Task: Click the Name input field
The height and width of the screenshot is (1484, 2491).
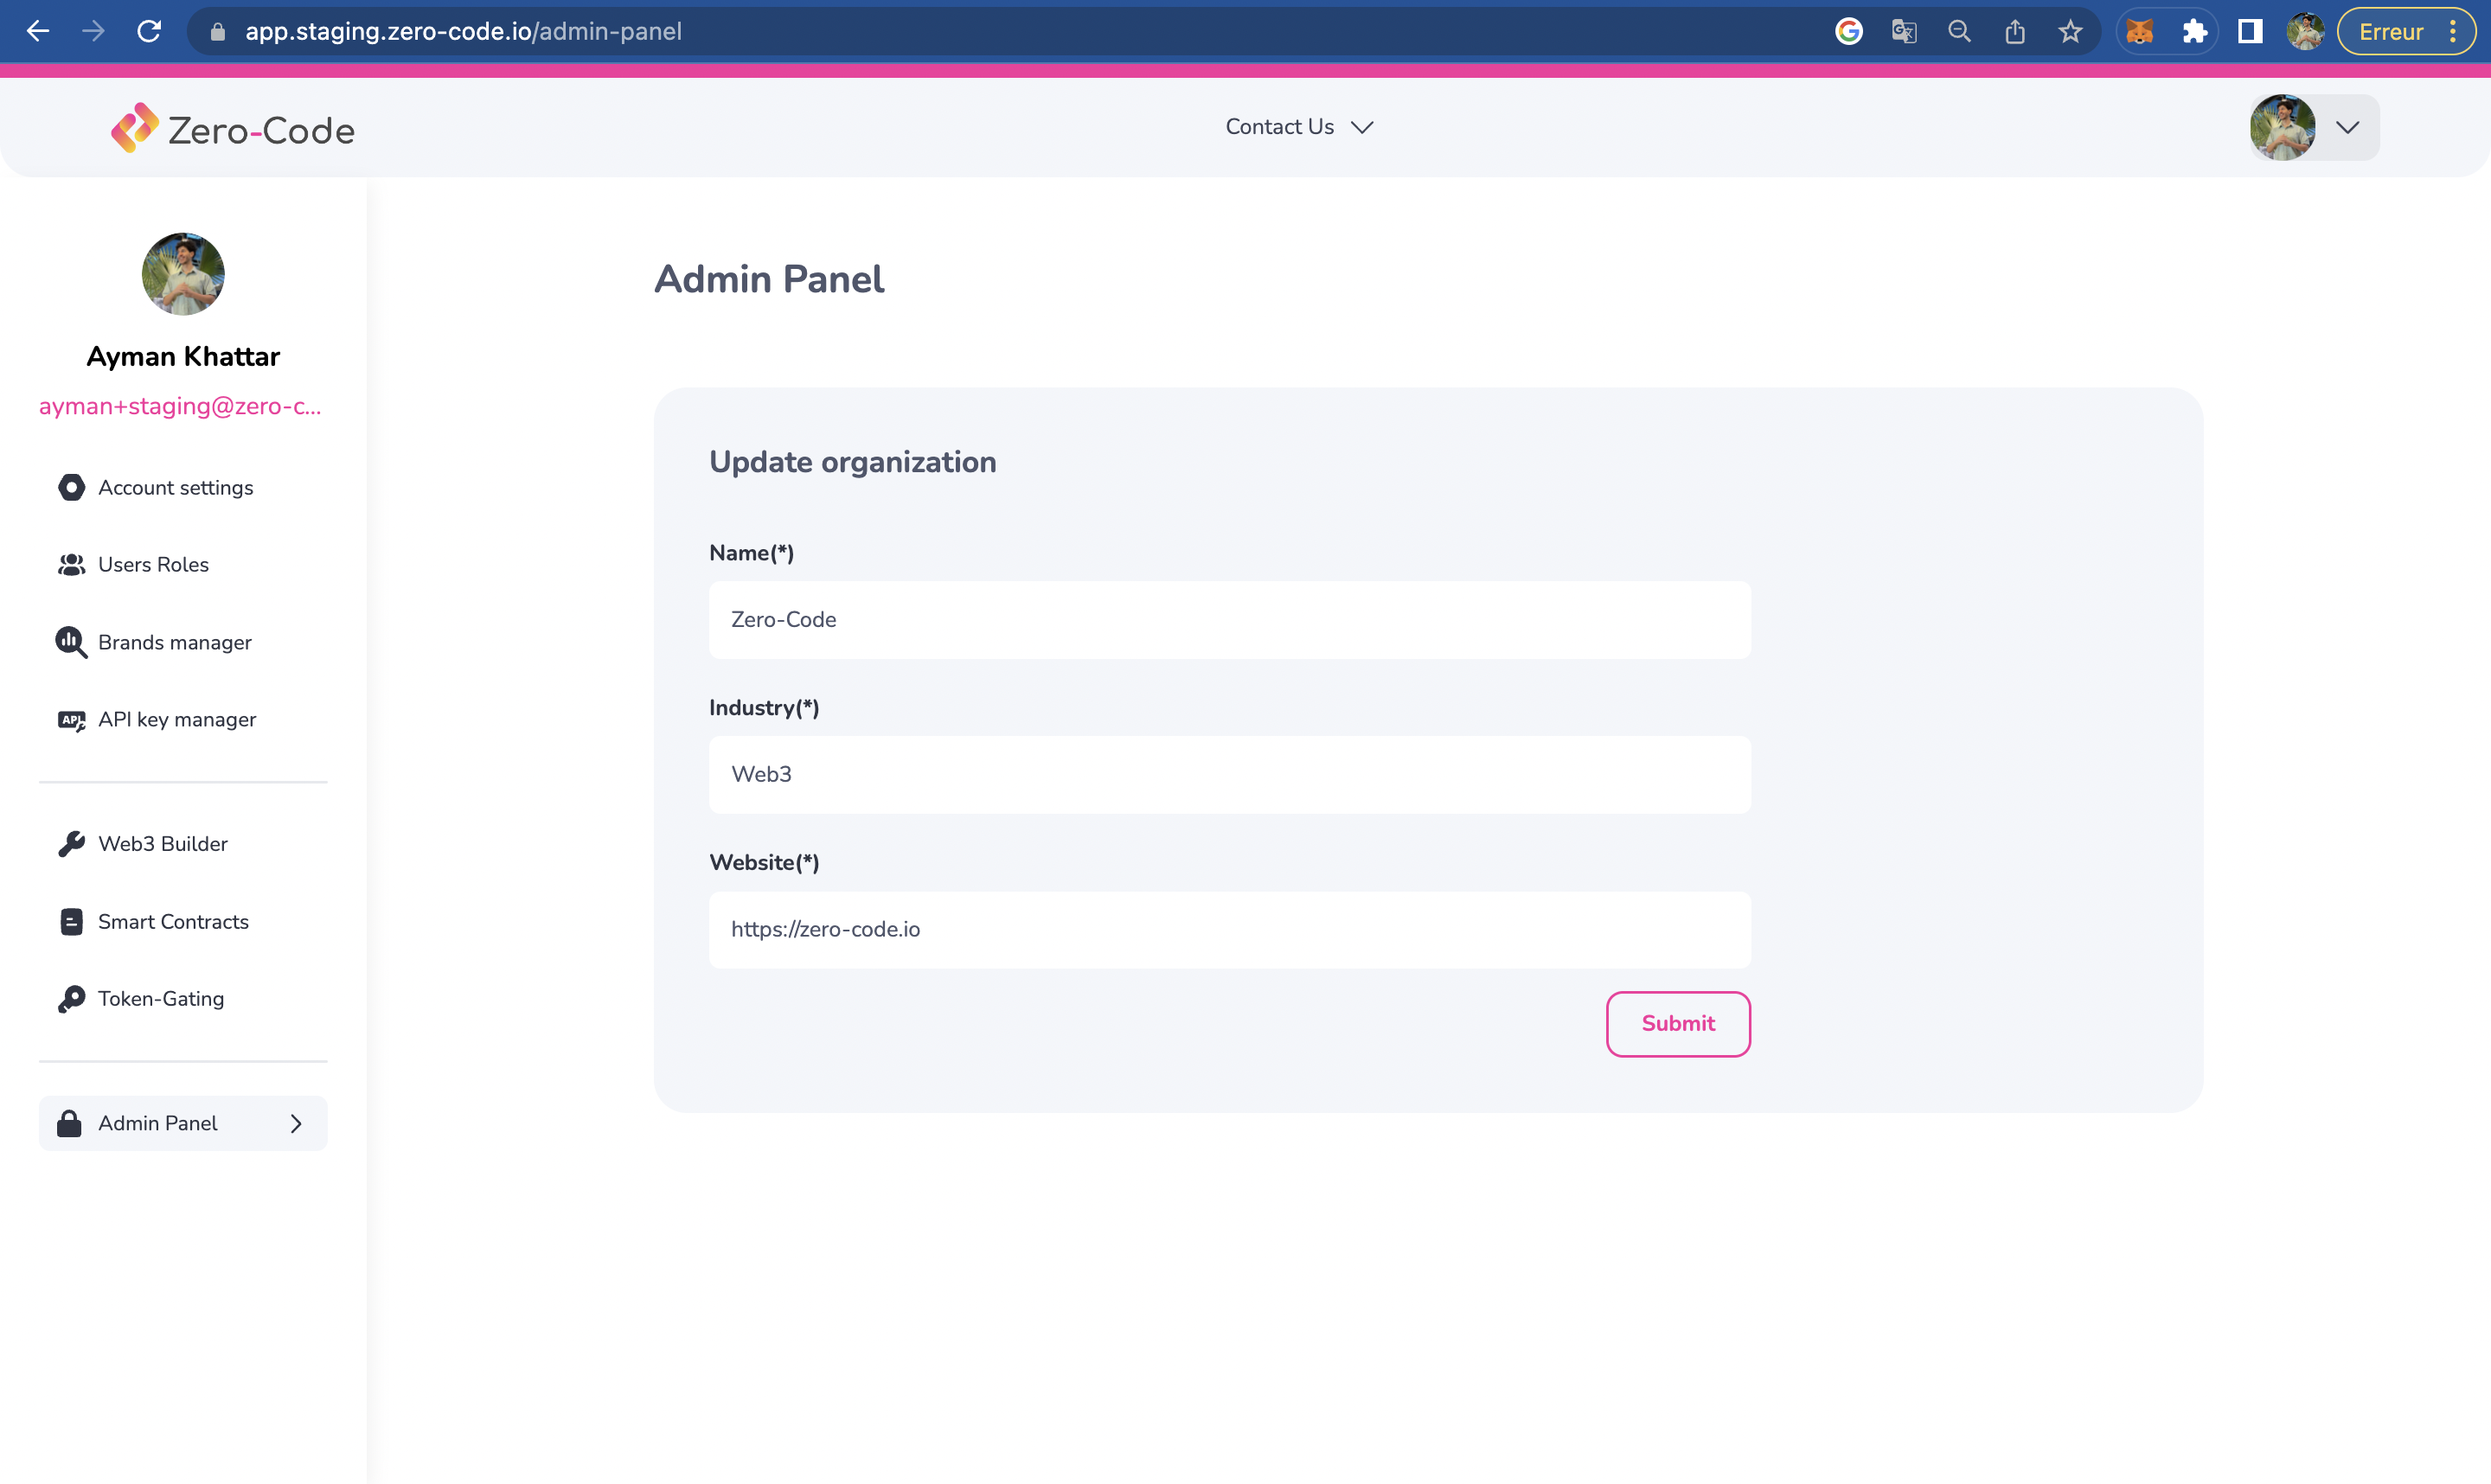Action: point(1229,619)
